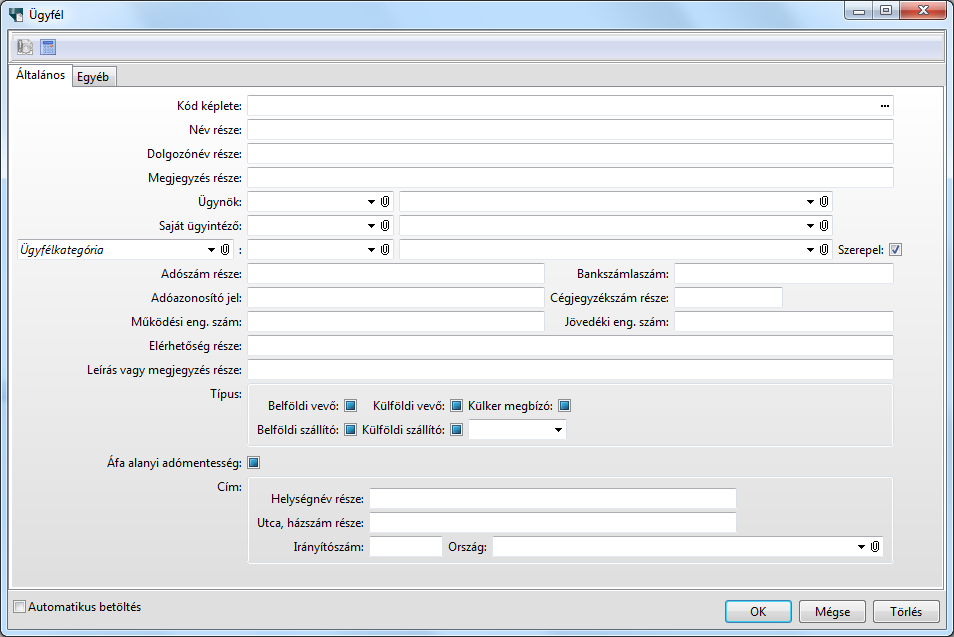Click the blue calculator toolbar icon

pos(48,47)
